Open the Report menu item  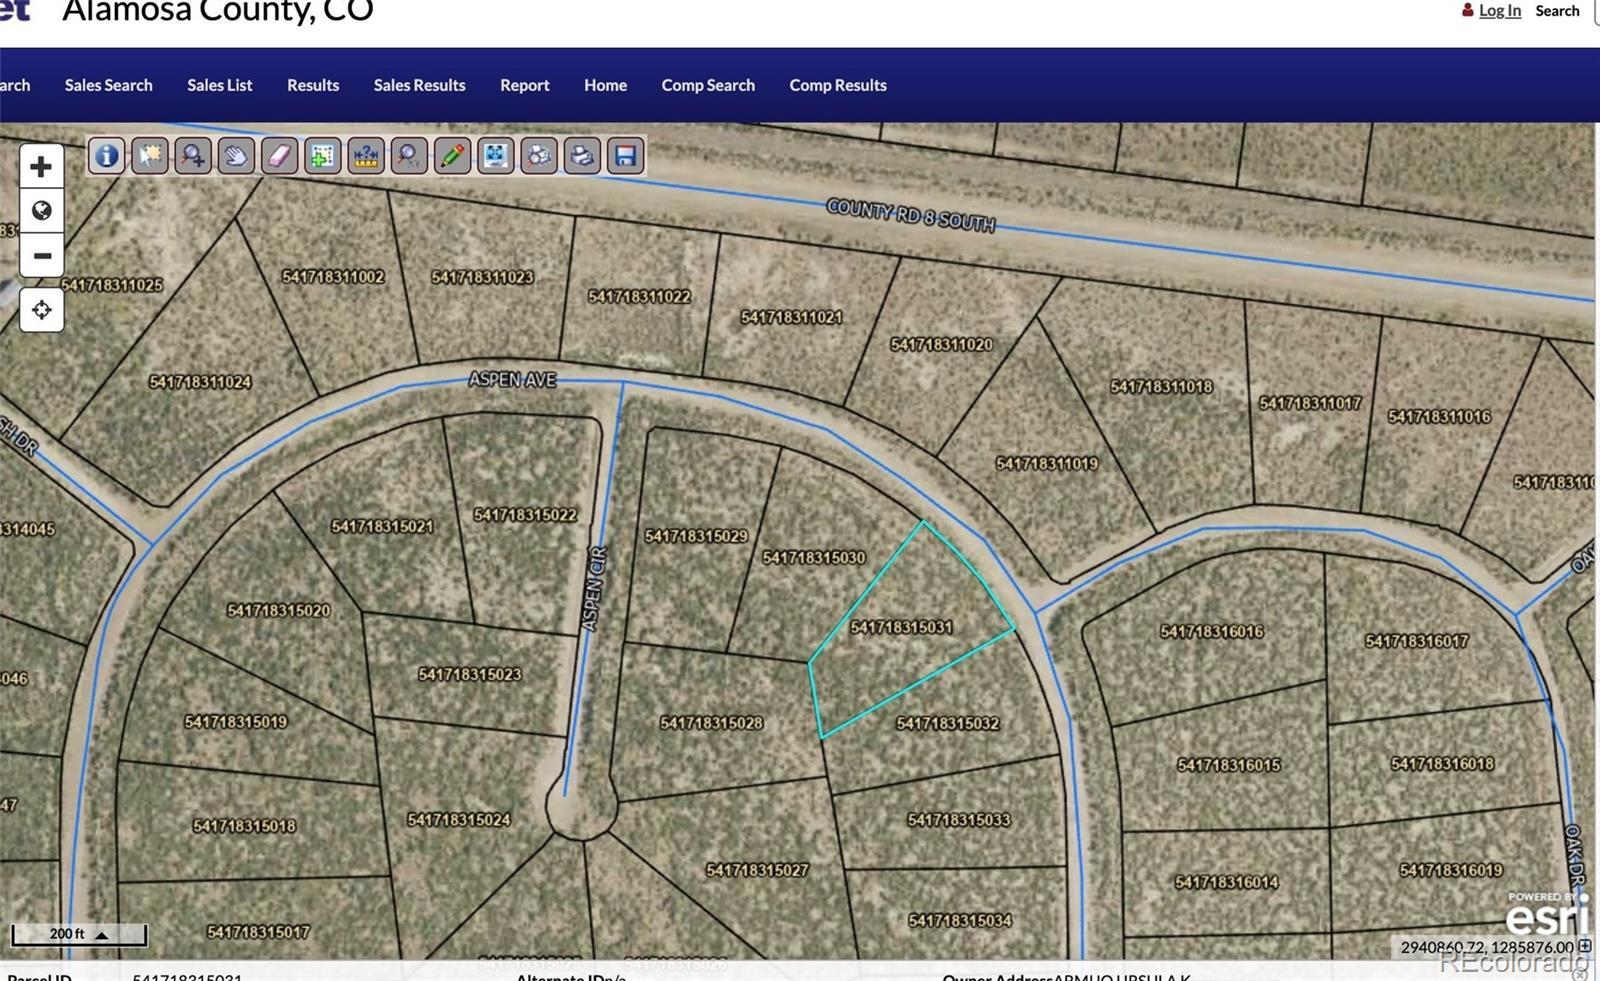pyautogui.click(x=524, y=85)
